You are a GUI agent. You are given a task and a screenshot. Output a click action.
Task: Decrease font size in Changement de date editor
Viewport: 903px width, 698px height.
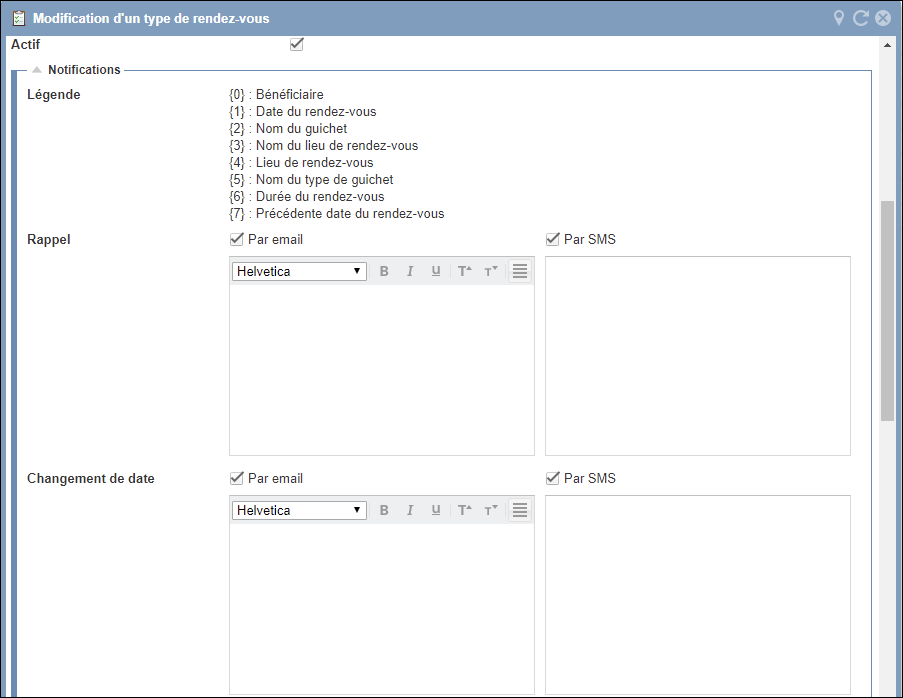(x=490, y=510)
